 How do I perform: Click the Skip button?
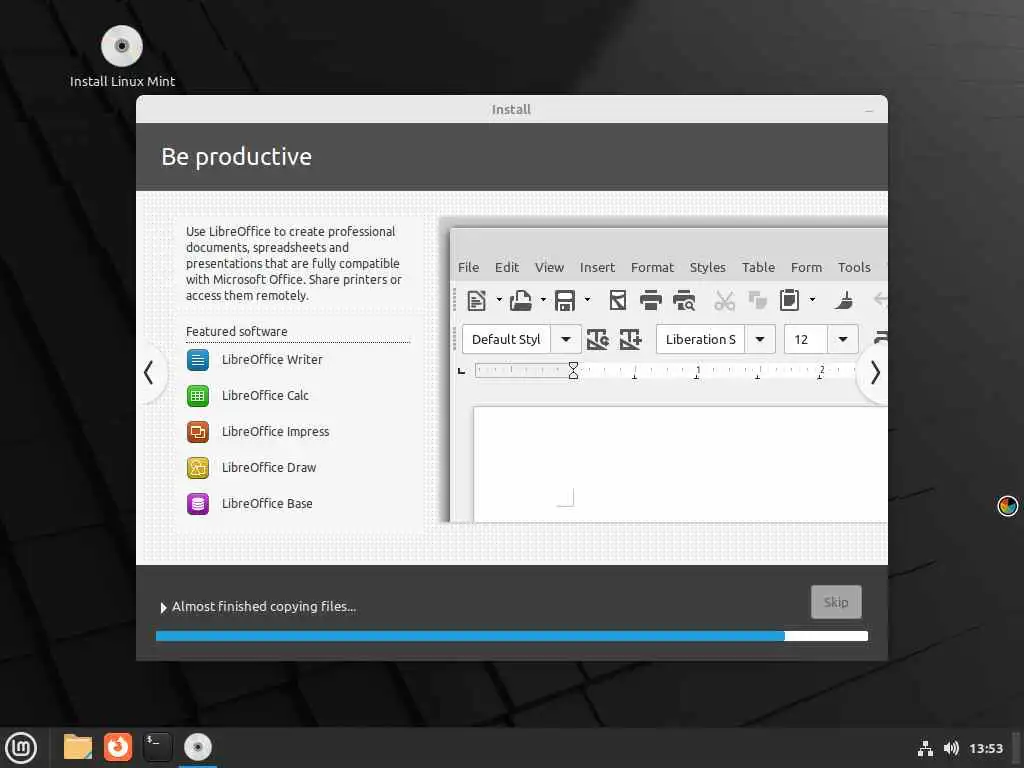point(836,602)
